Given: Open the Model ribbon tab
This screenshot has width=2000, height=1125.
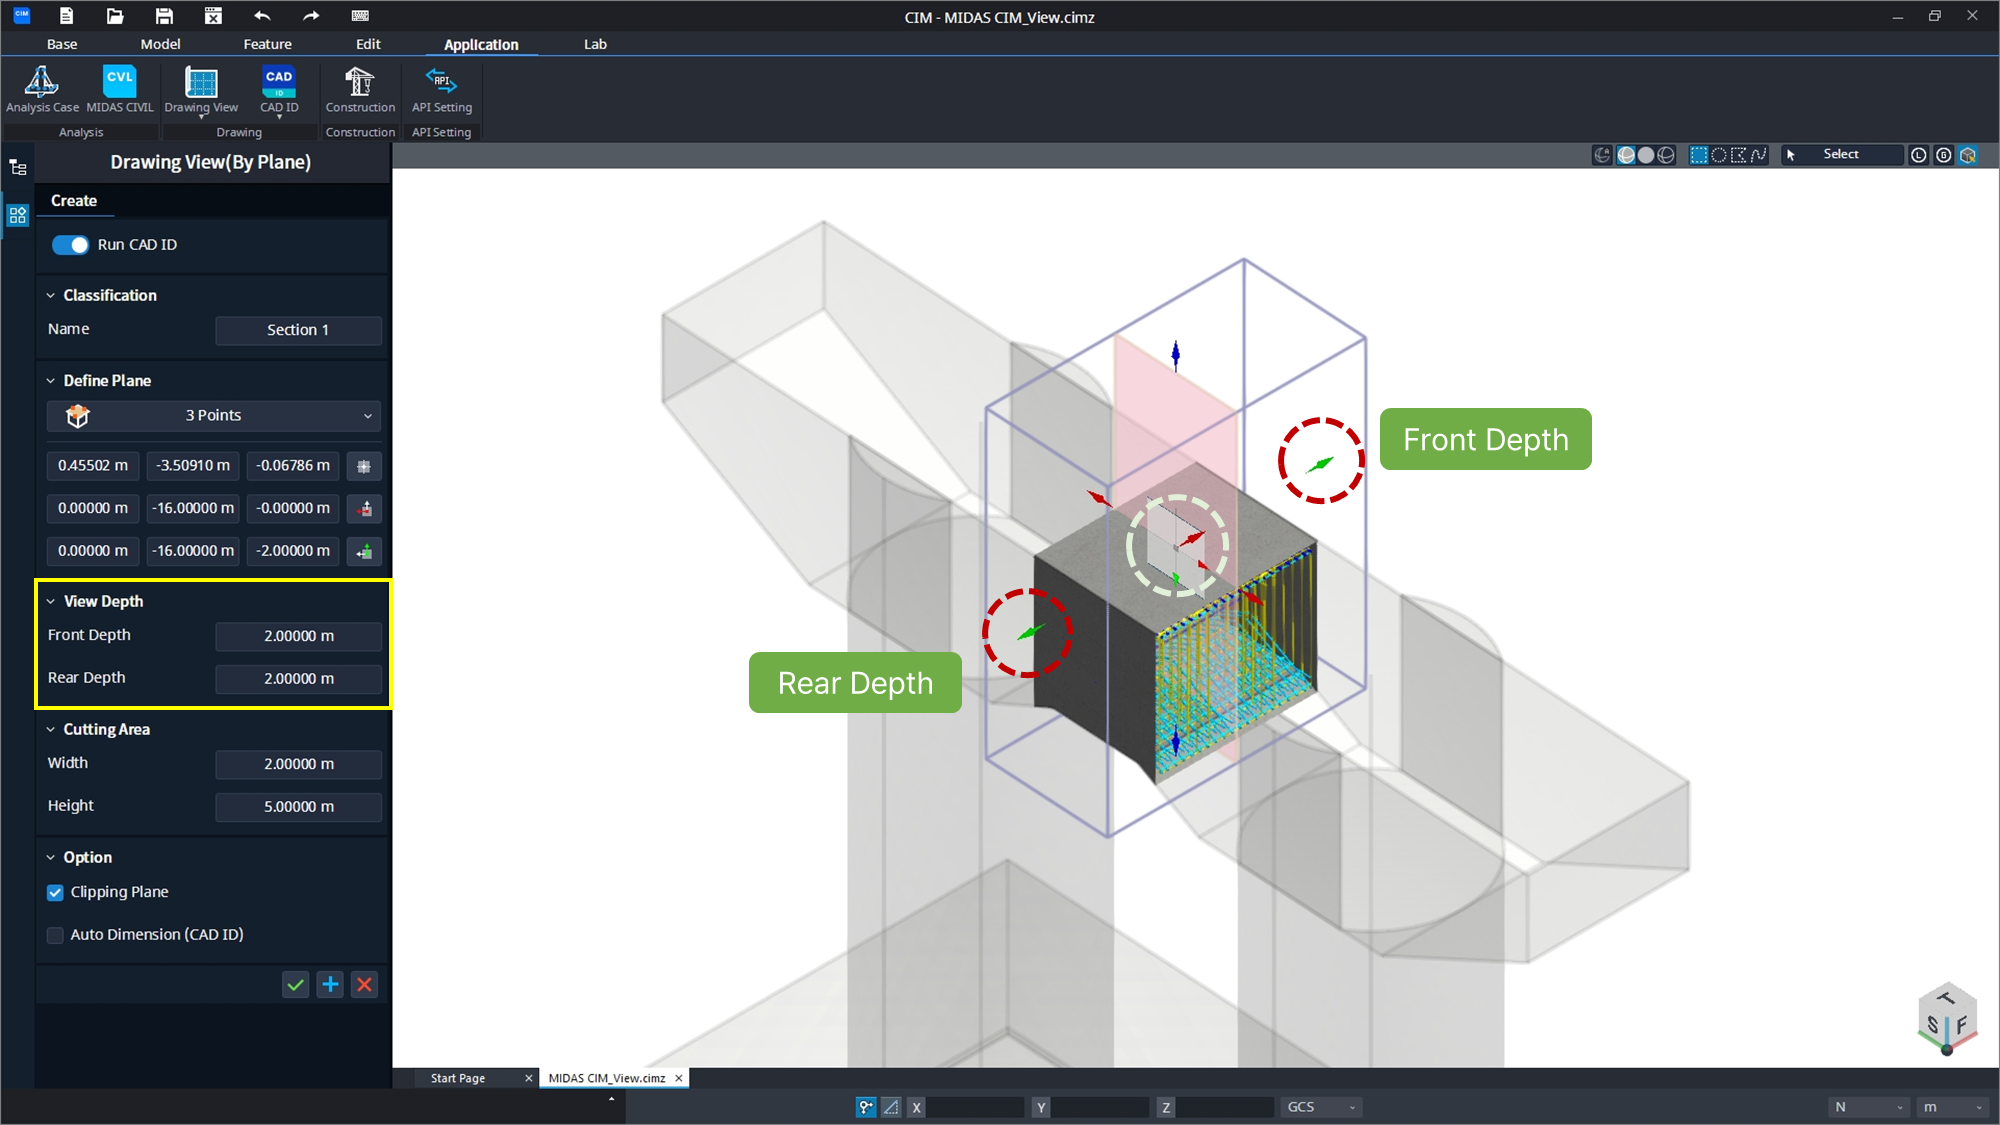Looking at the screenshot, I should (x=160, y=44).
